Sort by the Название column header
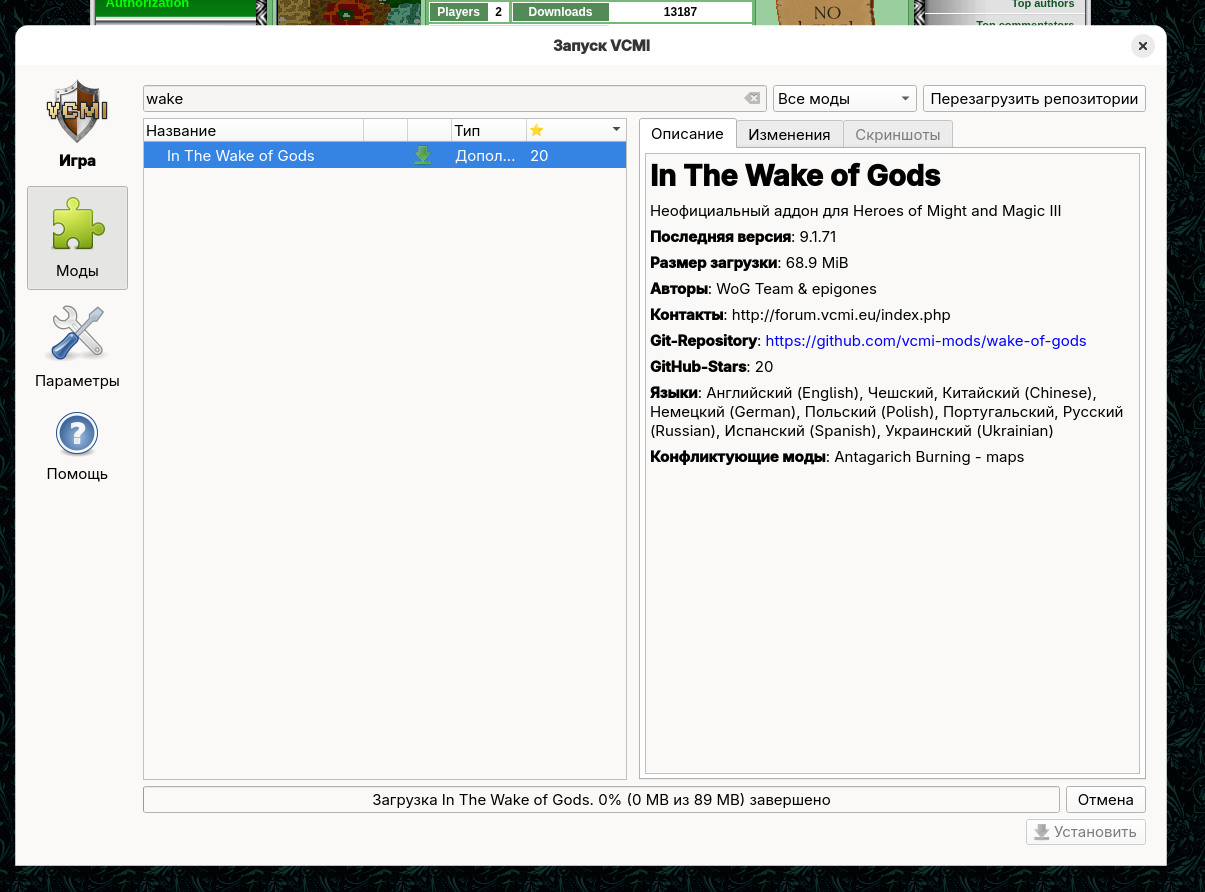The height and width of the screenshot is (892, 1205). click(254, 130)
